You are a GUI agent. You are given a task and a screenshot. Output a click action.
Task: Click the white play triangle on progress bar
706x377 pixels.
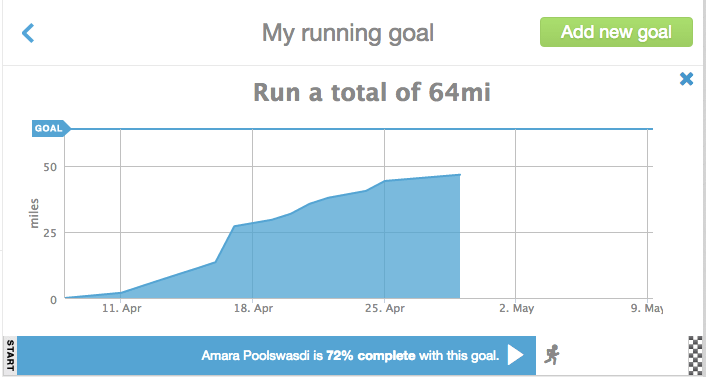[516, 355]
